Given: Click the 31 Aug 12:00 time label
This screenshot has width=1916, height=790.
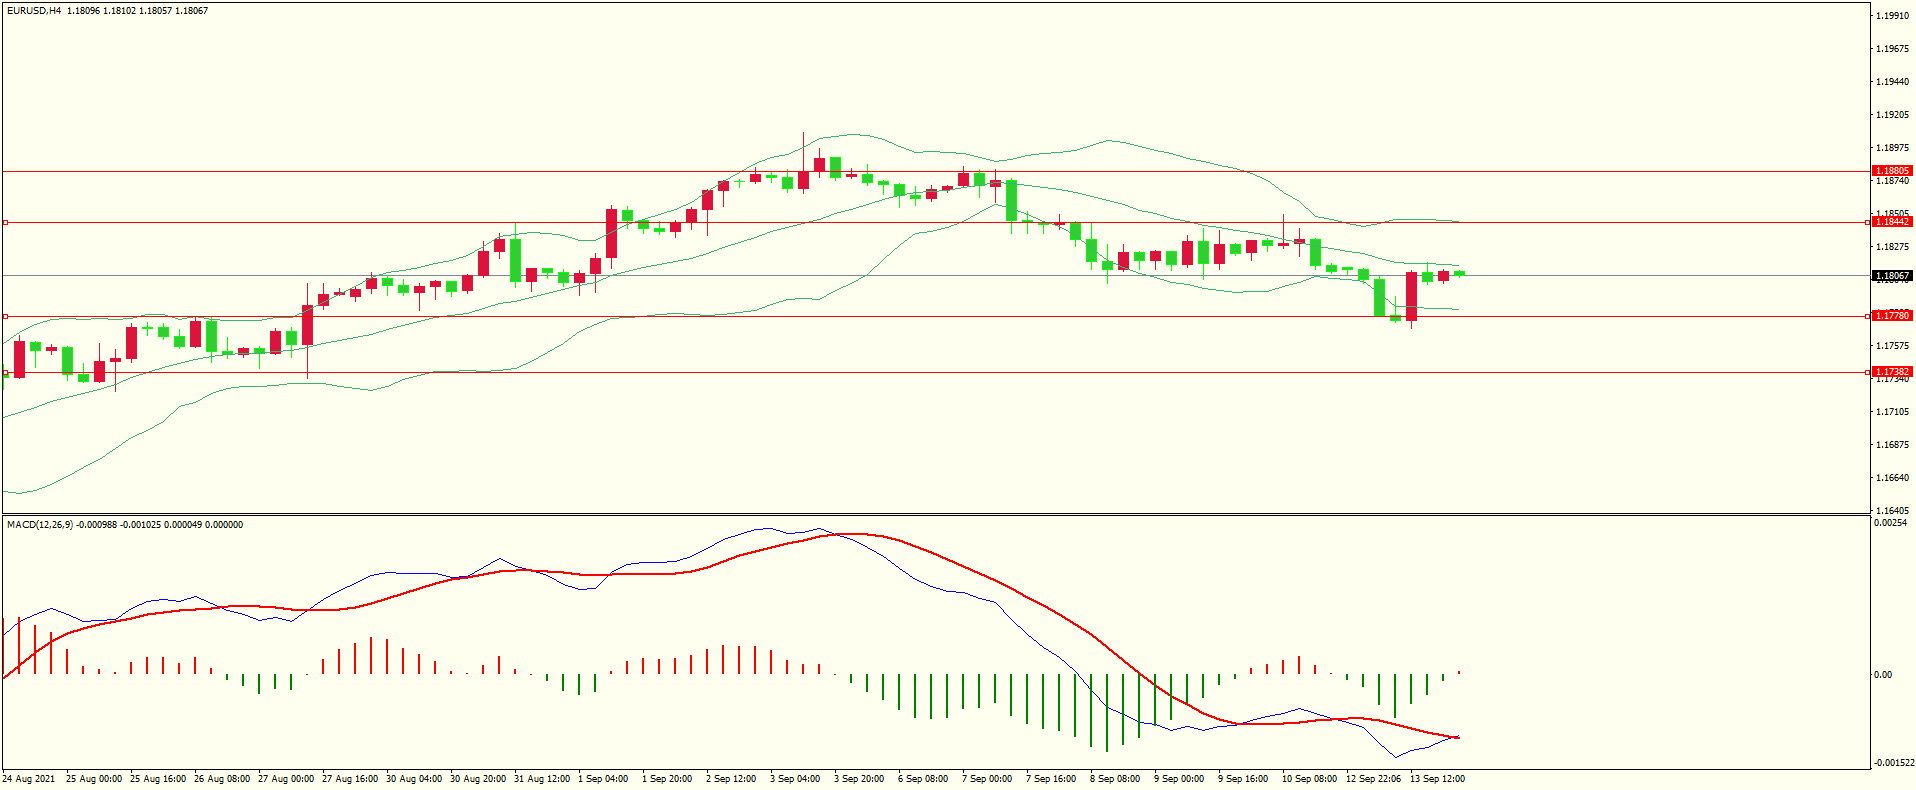Looking at the screenshot, I should pos(542,779).
